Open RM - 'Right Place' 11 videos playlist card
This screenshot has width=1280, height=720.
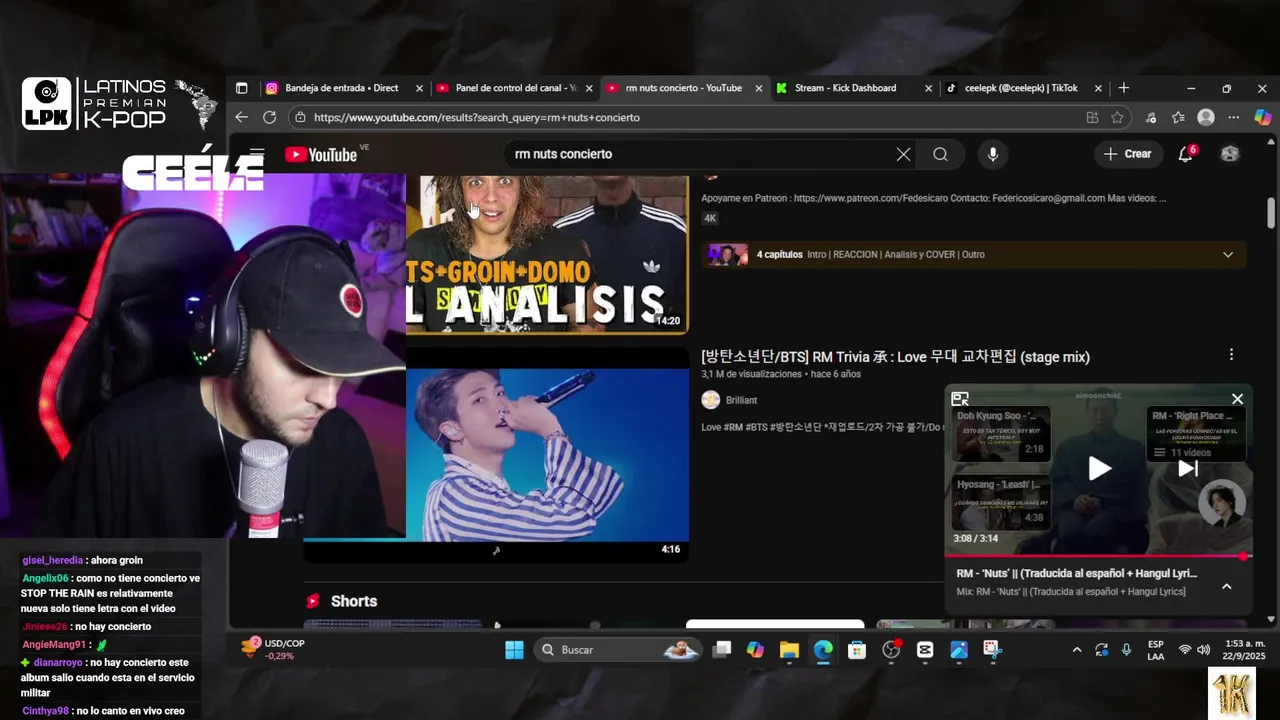tap(1195, 433)
